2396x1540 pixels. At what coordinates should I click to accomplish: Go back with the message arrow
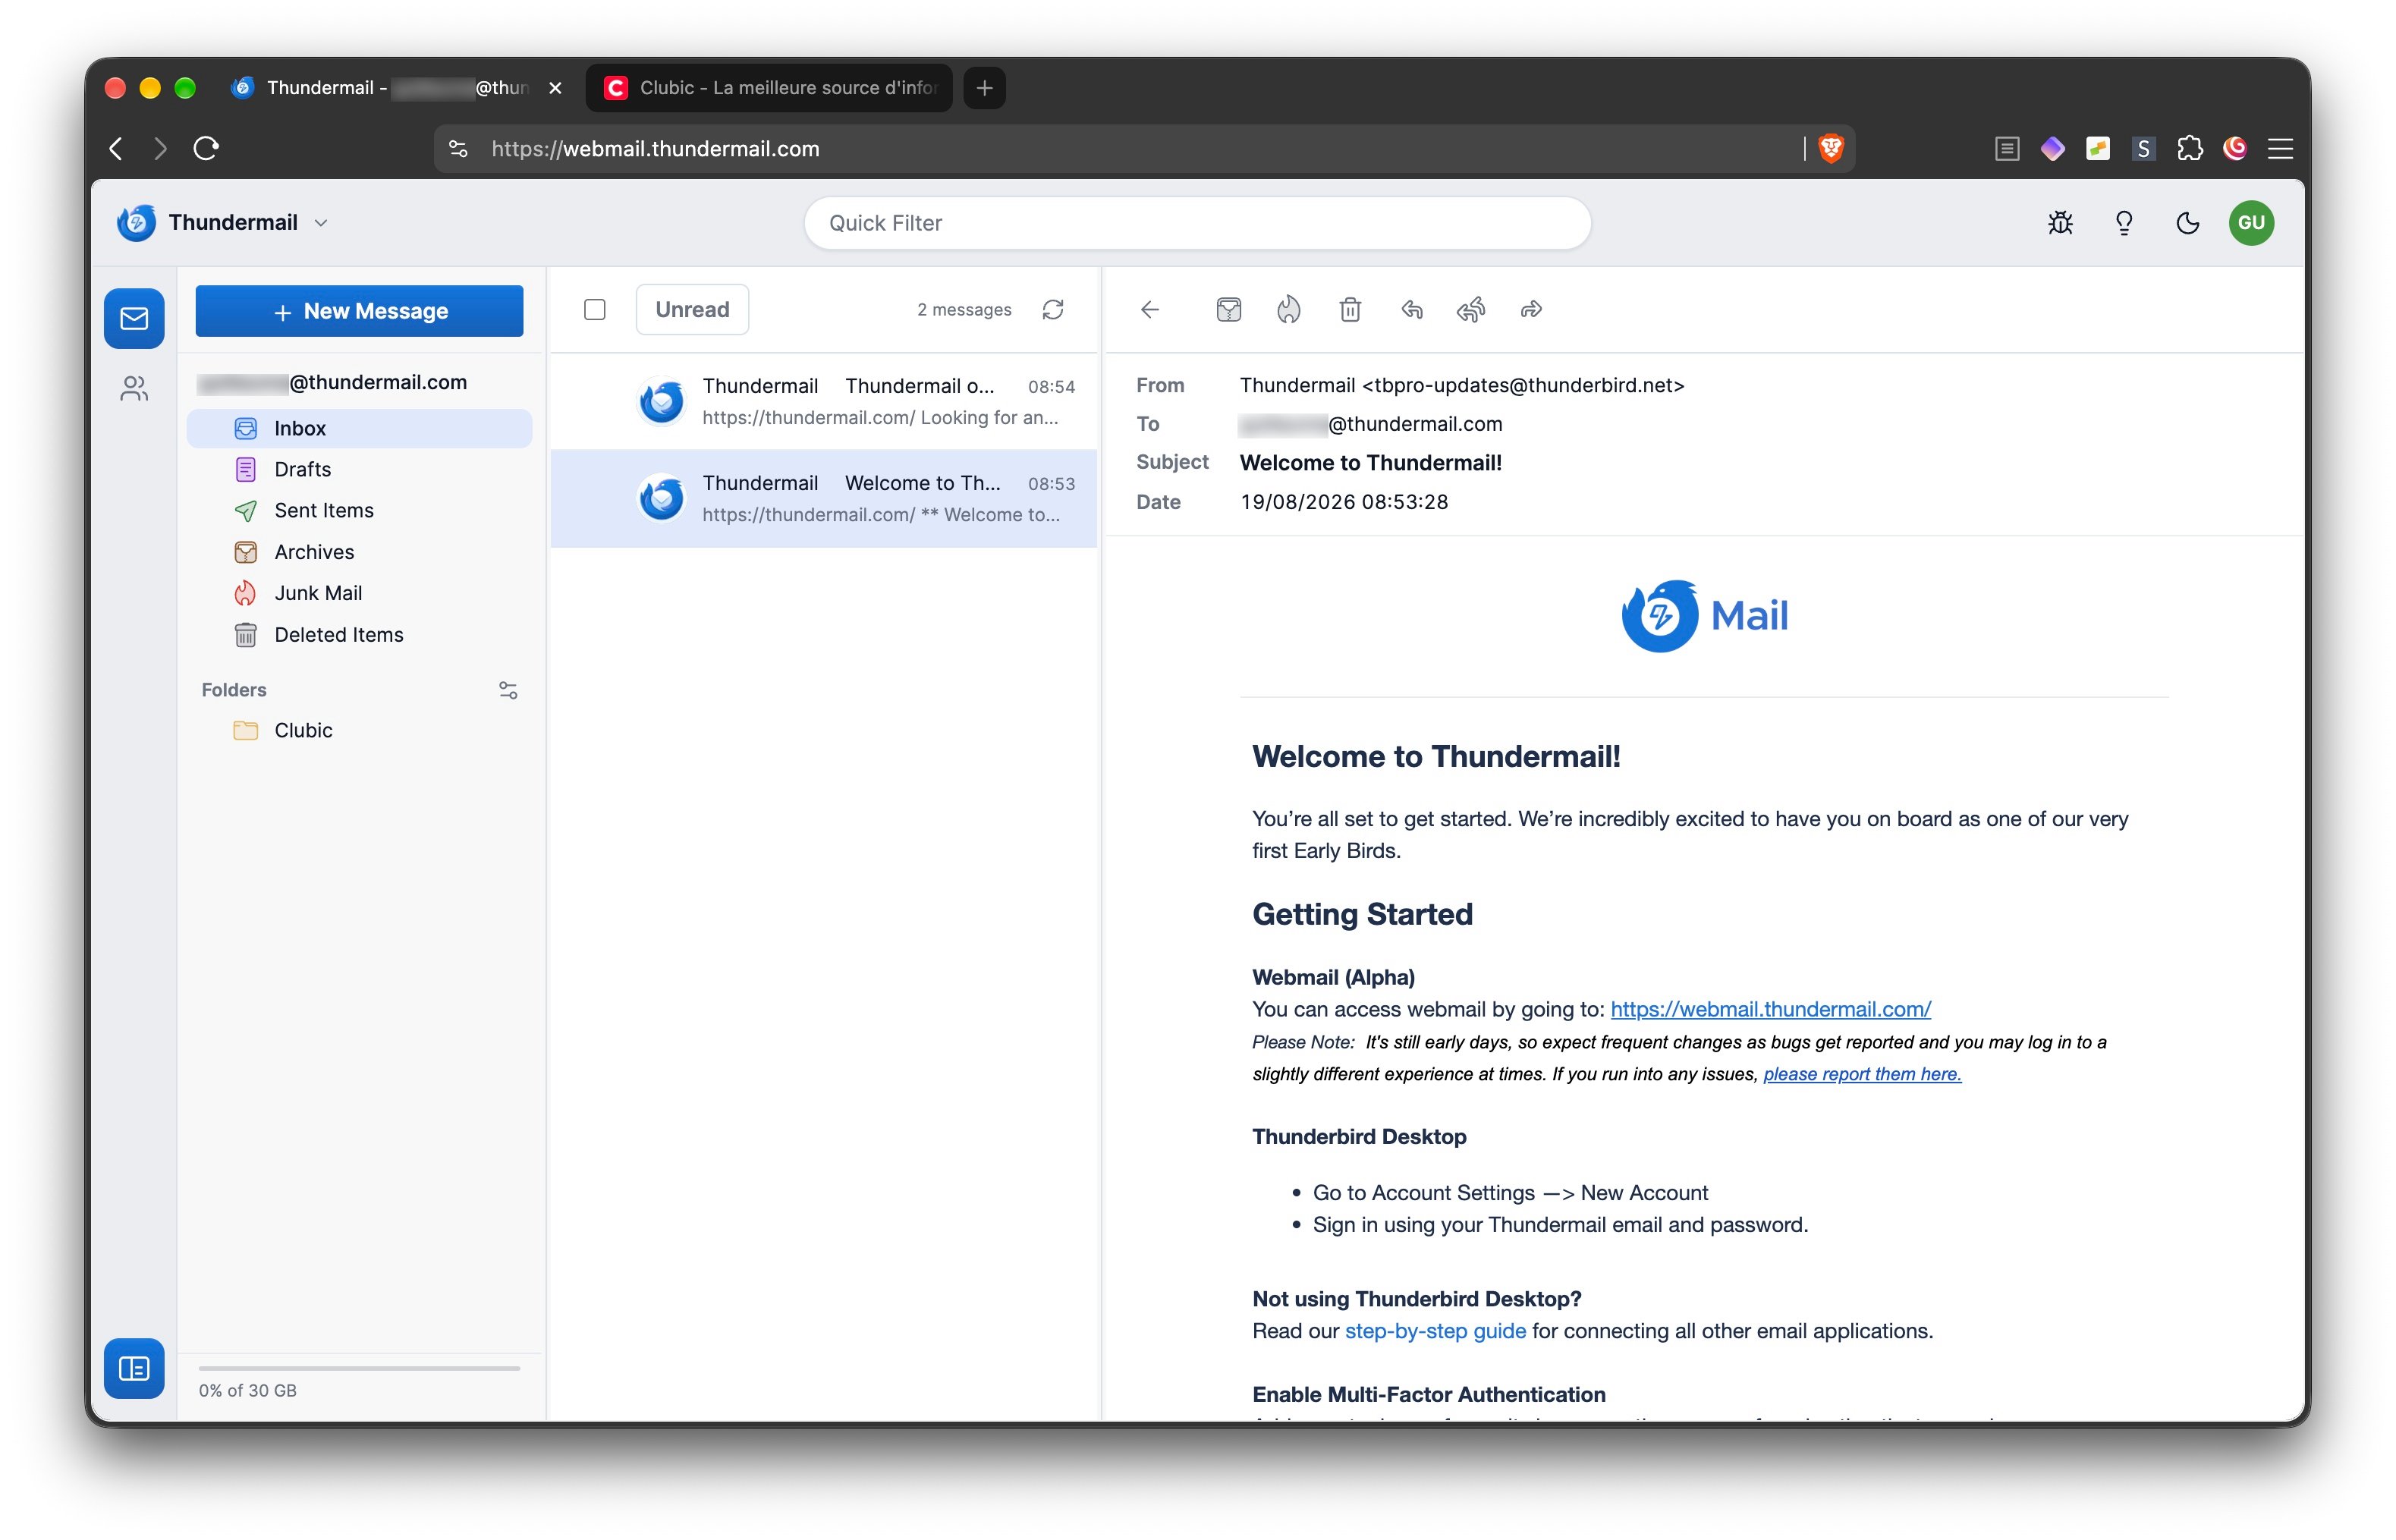point(1150,309)
